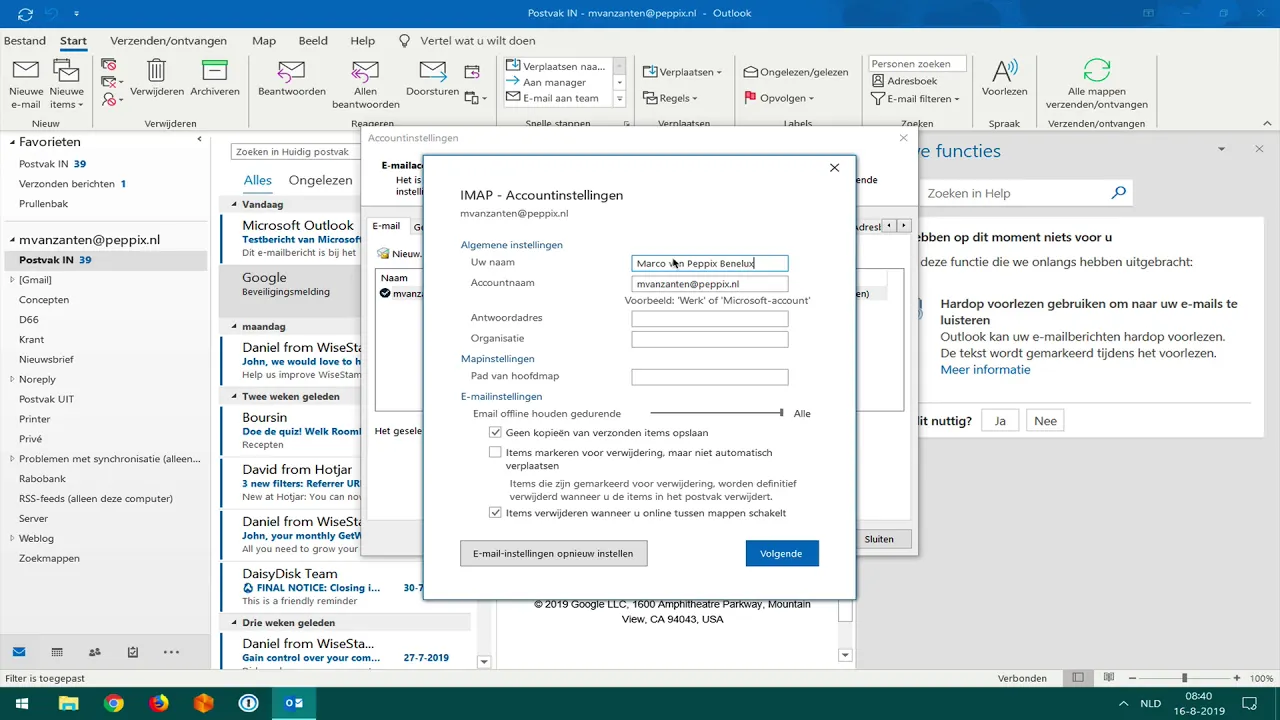Open more navigation options (three dots)
1280x720 pixels.
(171, 652)
